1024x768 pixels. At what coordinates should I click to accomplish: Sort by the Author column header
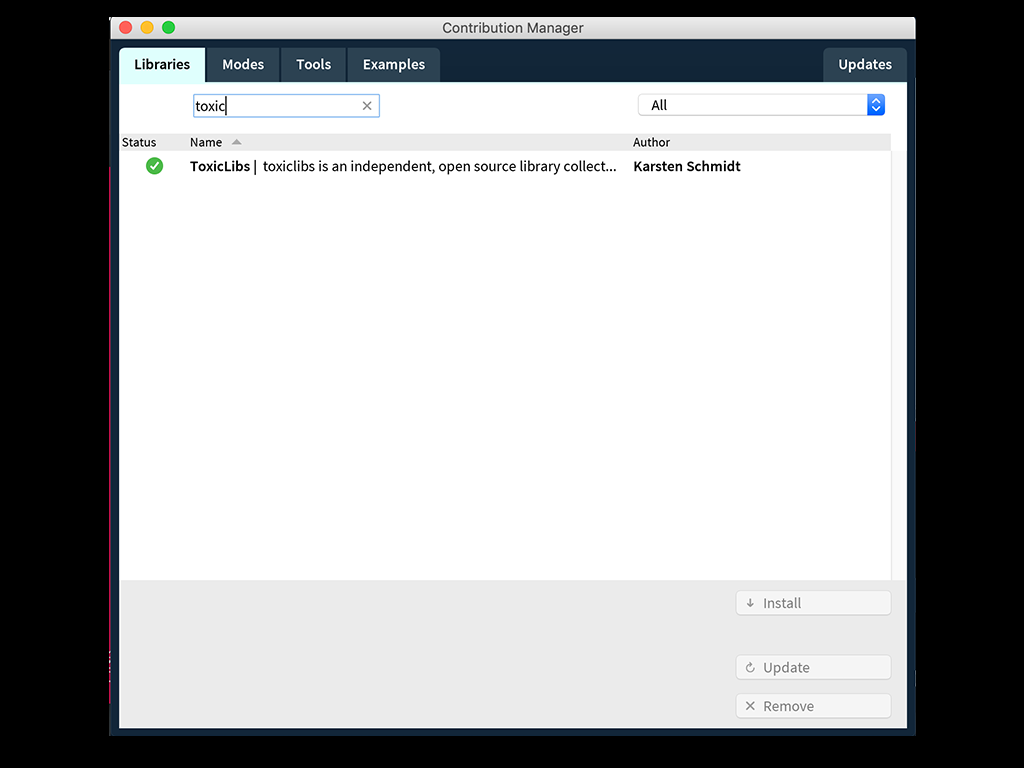[x=651, y=142]
